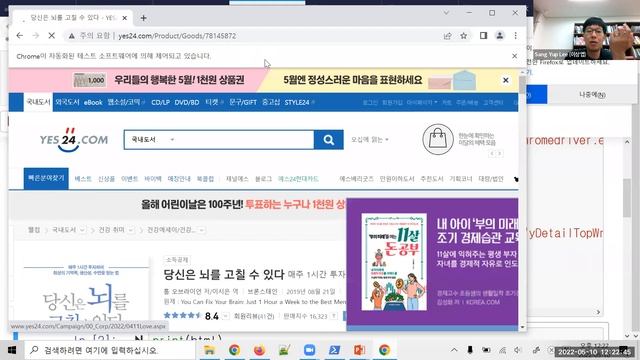Screen dimensions: 640x360
Task: Expand breadcrumb 건강에세이 dropdown arrow
Action: pos(202,230)
